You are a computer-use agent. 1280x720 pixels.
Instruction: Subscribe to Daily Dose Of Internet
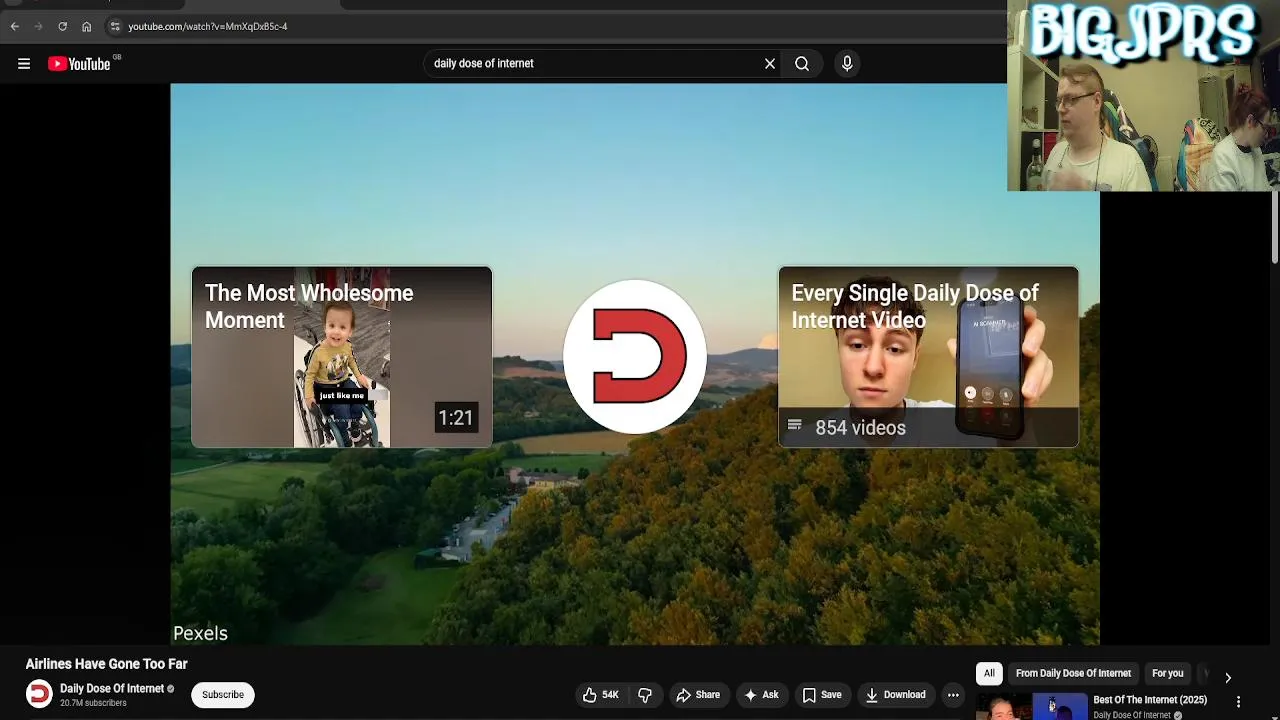[x=223, y=695]
